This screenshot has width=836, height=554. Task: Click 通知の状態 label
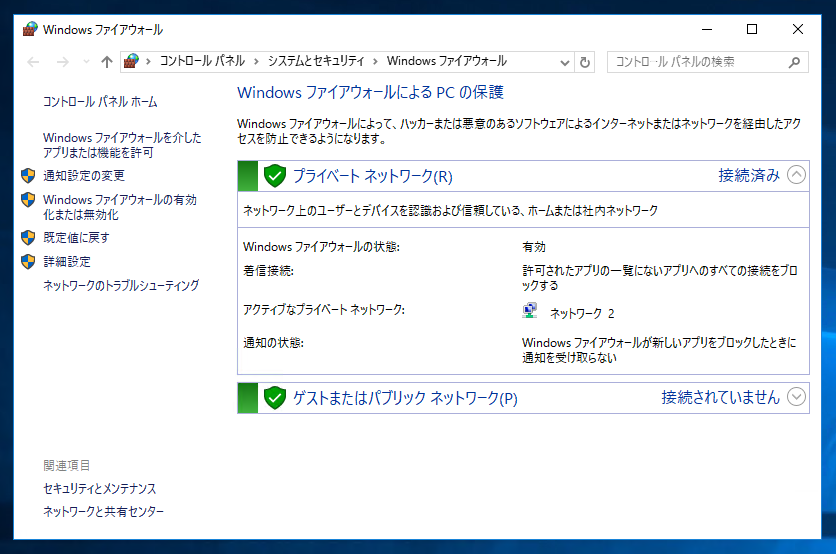click(x=274, y=343)
